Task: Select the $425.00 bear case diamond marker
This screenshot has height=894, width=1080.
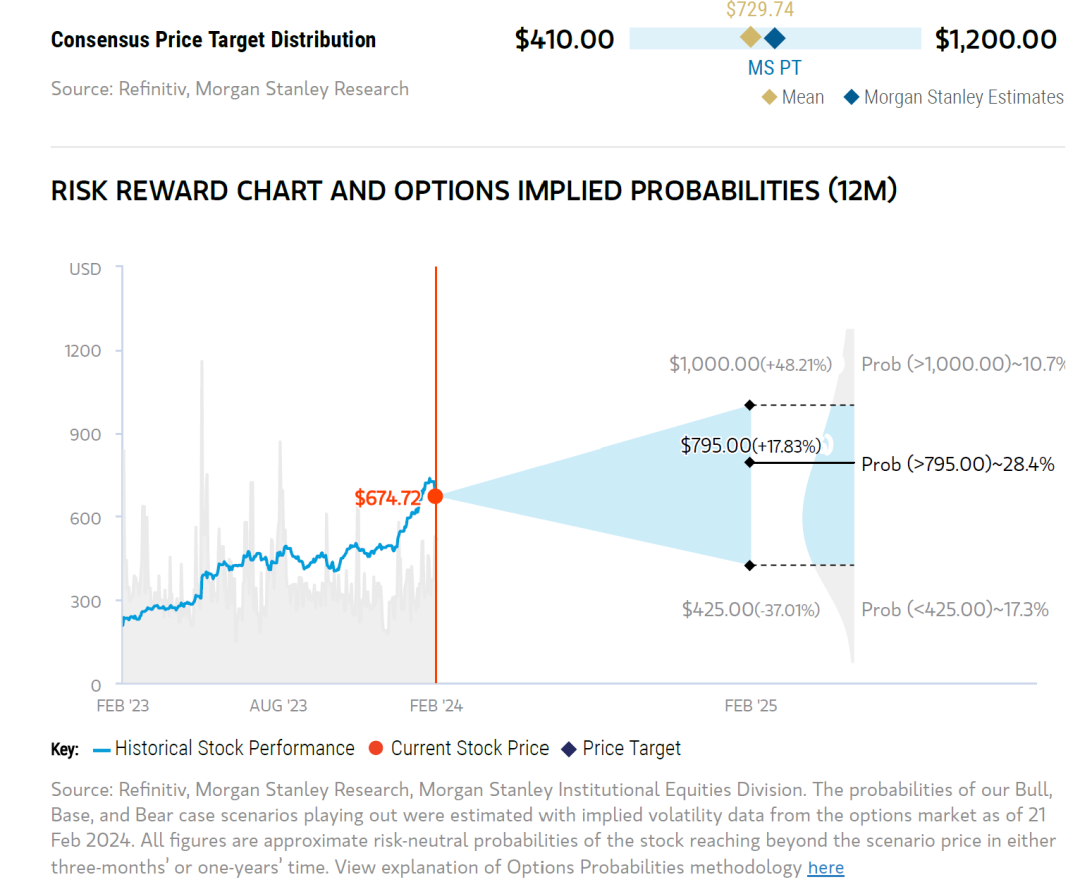Action: tap(750, 566)
